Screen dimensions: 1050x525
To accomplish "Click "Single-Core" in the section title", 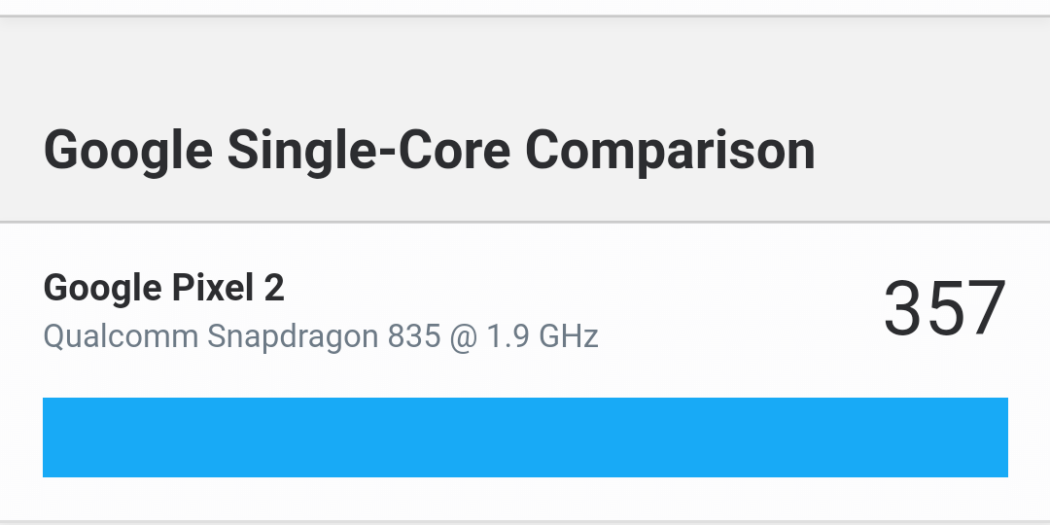I will (369, 151).
